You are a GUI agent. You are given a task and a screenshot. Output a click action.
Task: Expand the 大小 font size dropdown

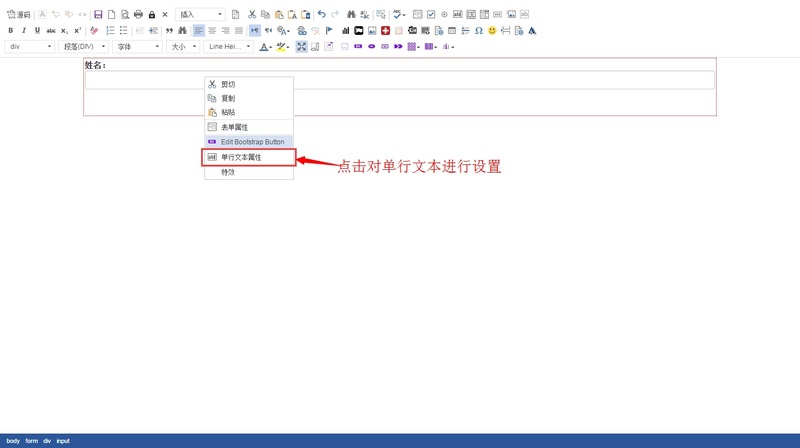pos(182,47)
